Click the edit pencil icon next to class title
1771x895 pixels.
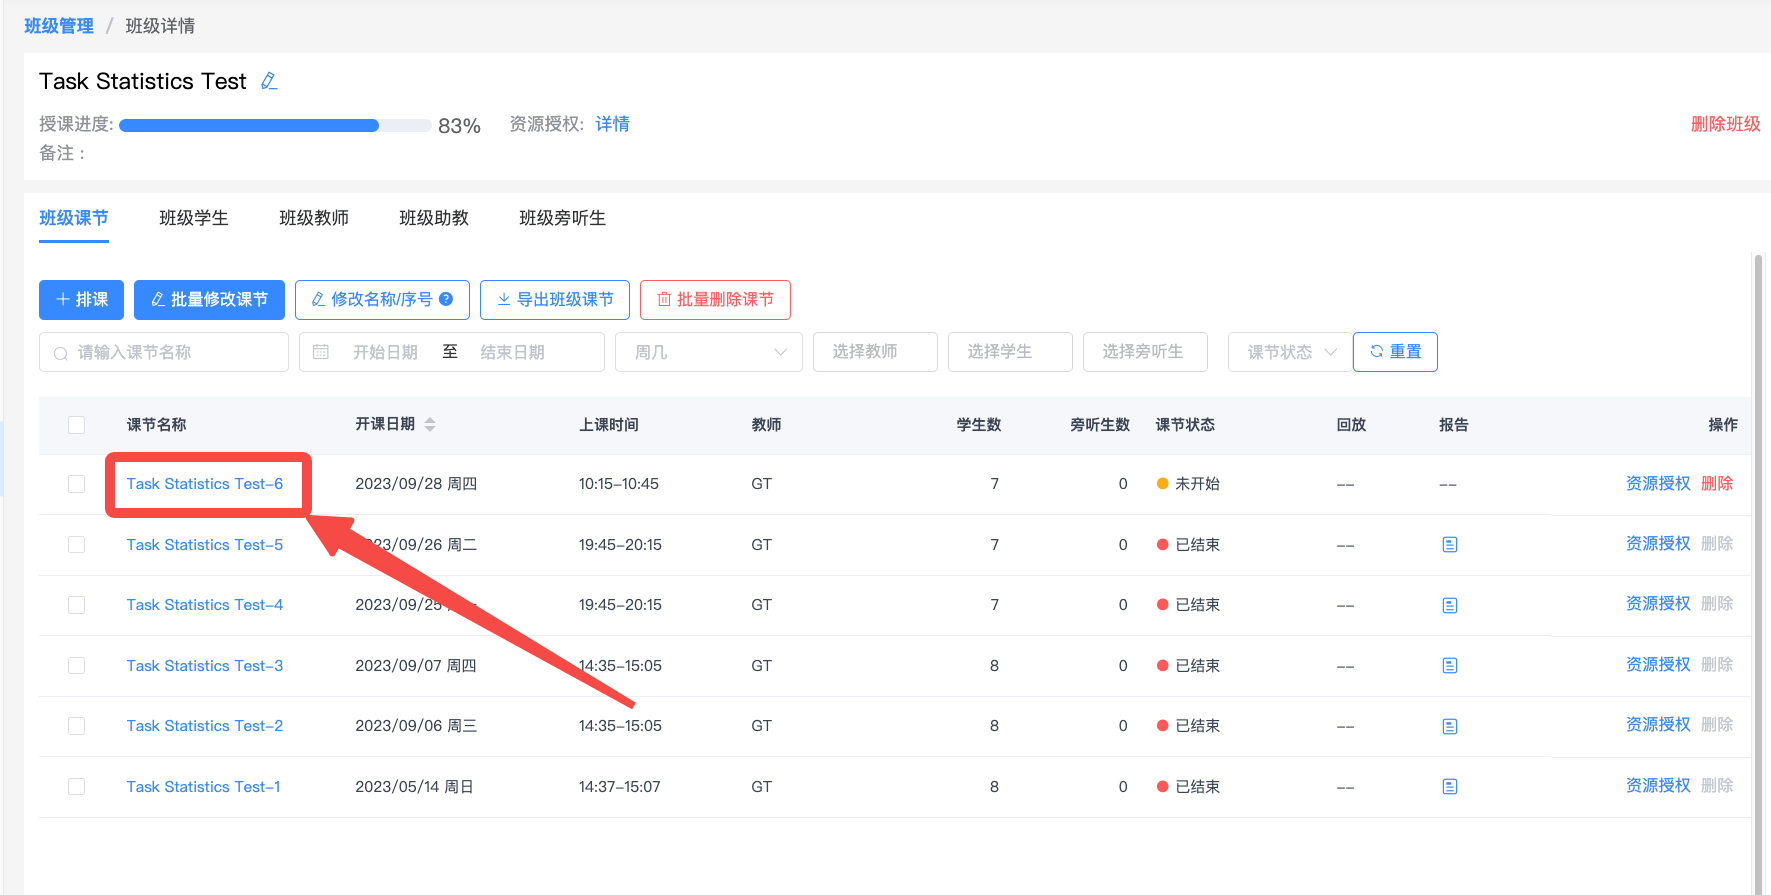[269, 81]
